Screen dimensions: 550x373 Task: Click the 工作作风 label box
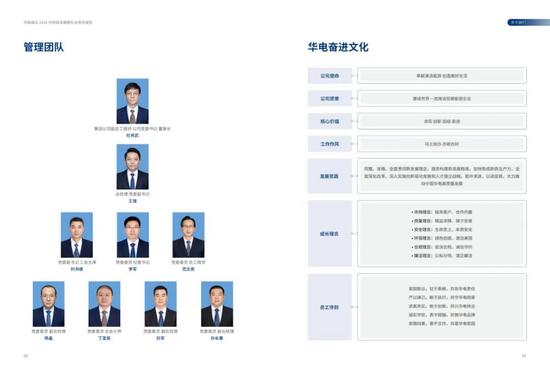330,144
